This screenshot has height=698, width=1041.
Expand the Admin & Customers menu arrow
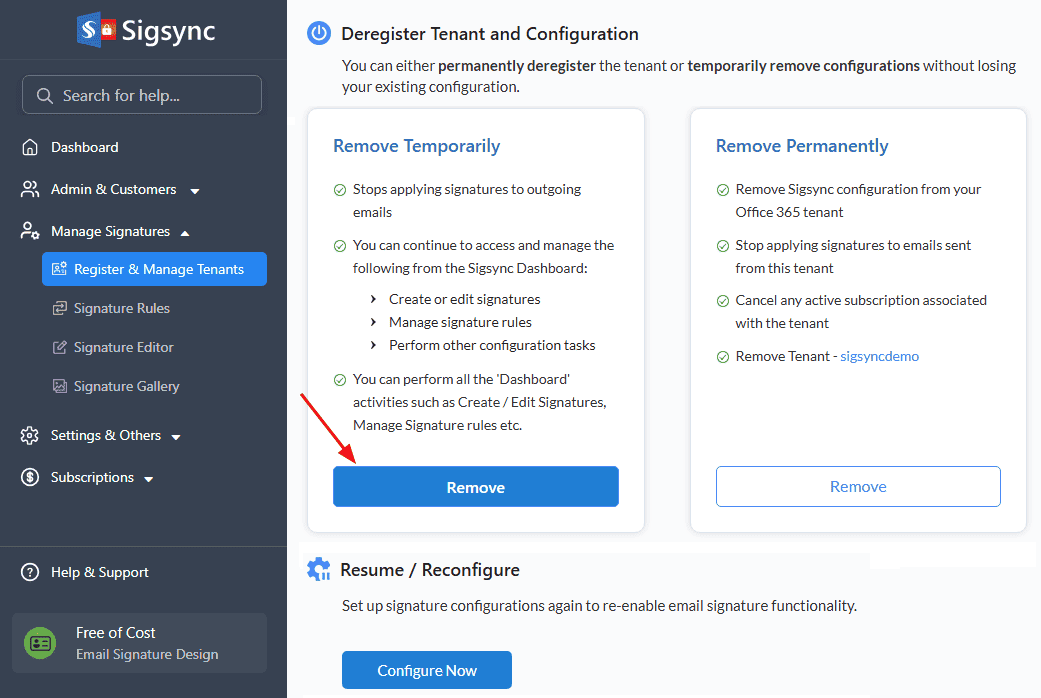pos(195,191)
